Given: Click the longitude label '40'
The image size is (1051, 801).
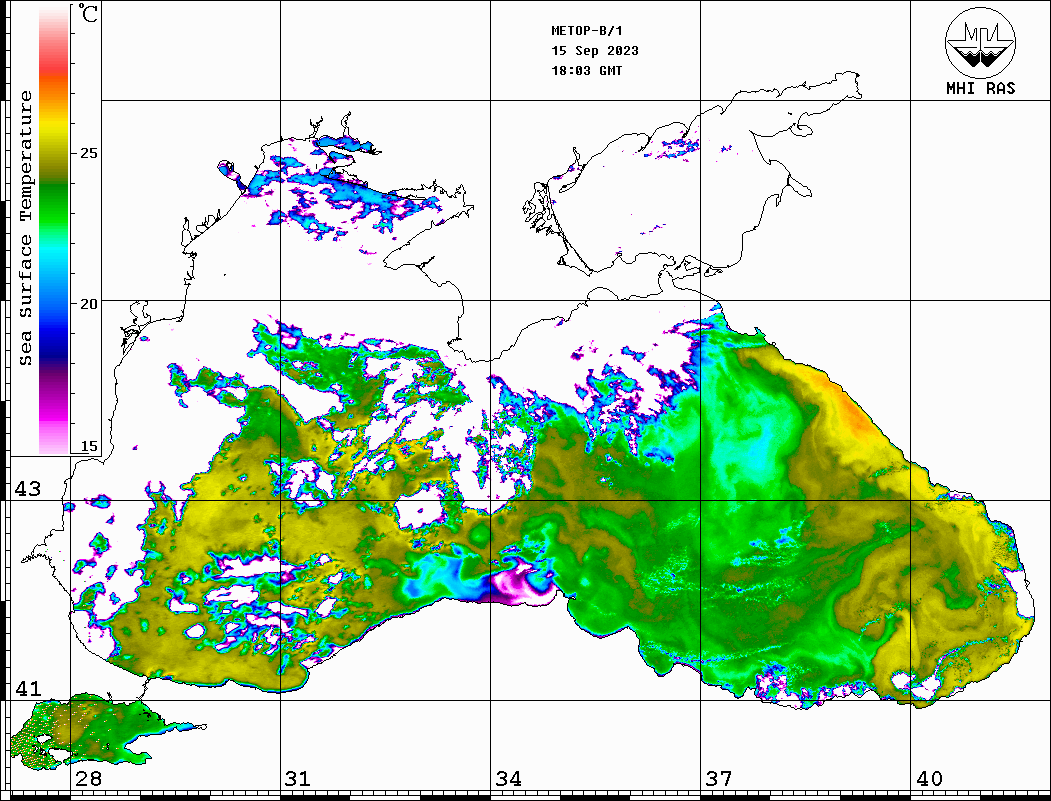Looking at the screenshot, I should [x=929, y=779].
